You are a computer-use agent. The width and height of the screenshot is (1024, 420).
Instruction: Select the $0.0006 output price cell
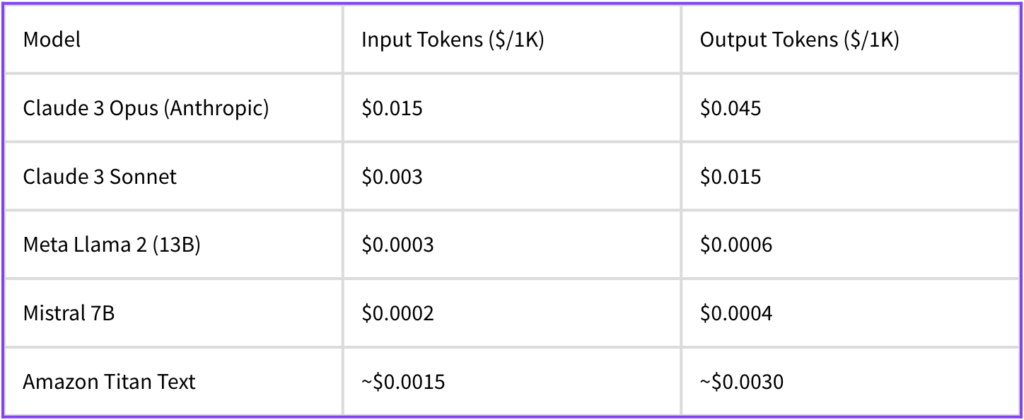tap(735, 246)
